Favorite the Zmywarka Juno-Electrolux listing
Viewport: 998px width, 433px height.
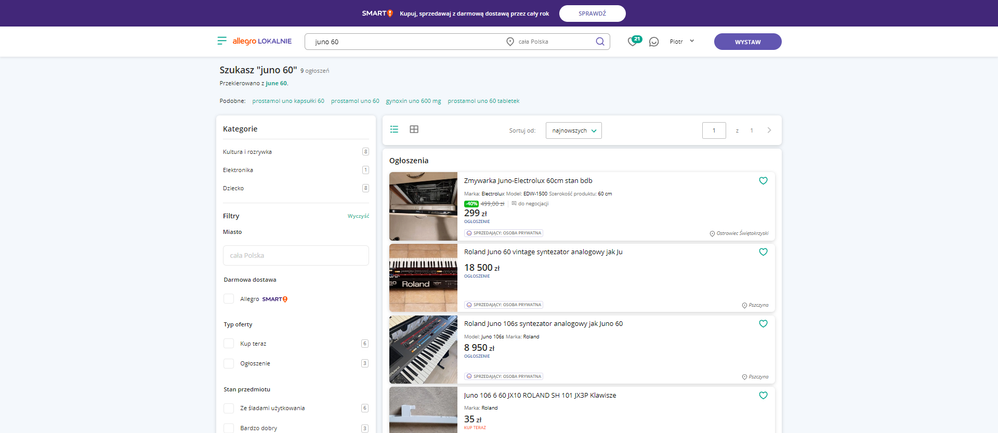click(763, 181)
